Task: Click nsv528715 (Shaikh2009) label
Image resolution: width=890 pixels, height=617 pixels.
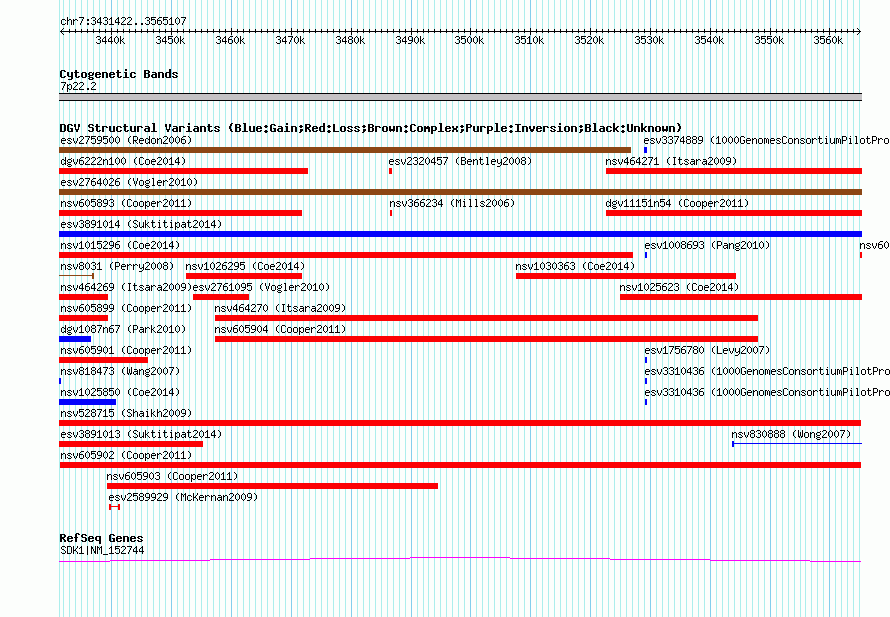Action: click(x=126, y=413)
